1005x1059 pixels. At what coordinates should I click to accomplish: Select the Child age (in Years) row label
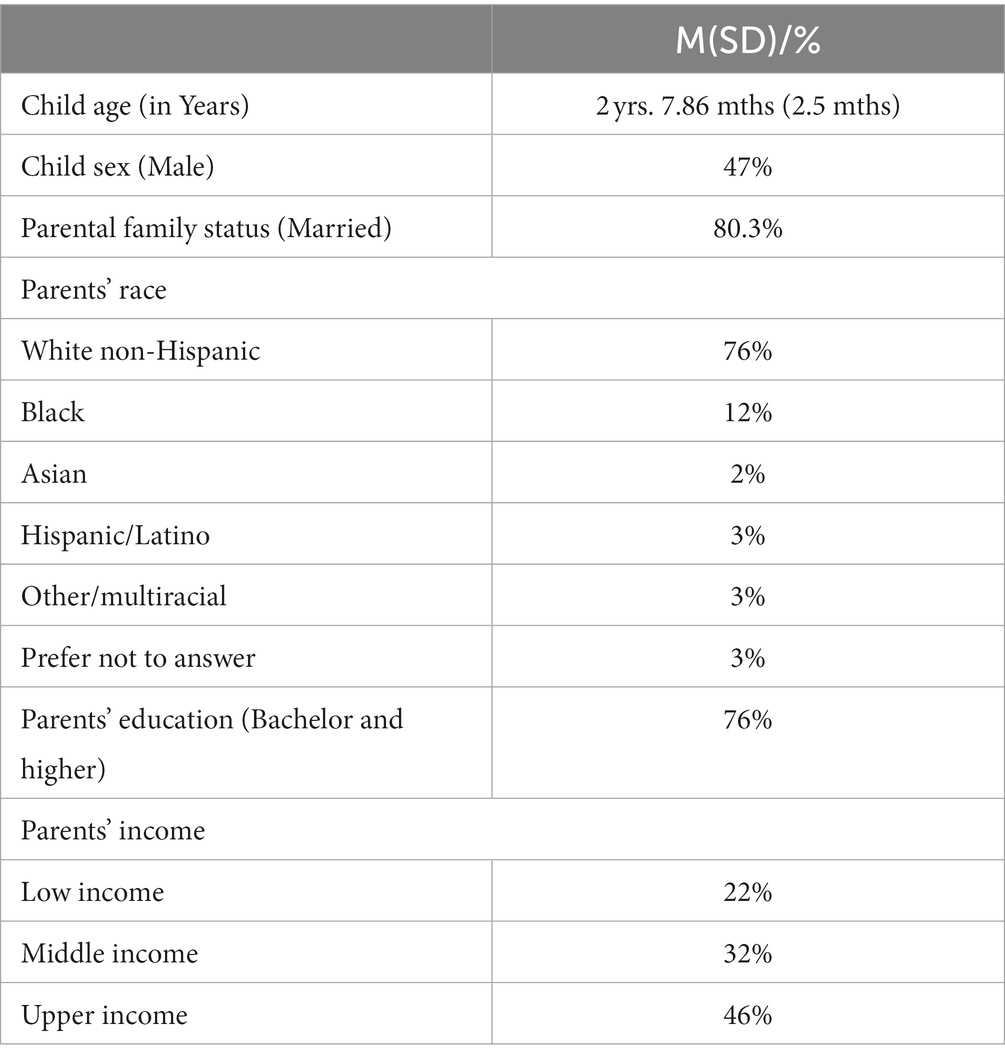point(135,106)
